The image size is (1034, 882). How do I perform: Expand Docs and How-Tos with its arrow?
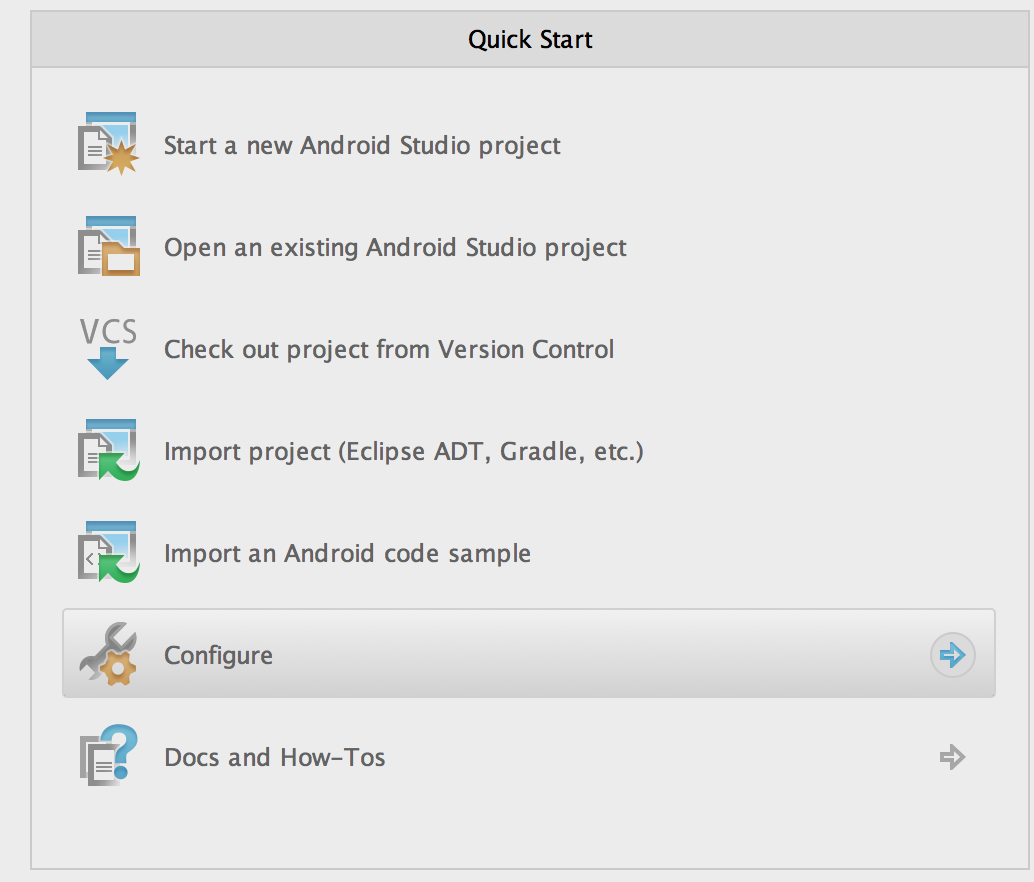click(x=952, y=757)
